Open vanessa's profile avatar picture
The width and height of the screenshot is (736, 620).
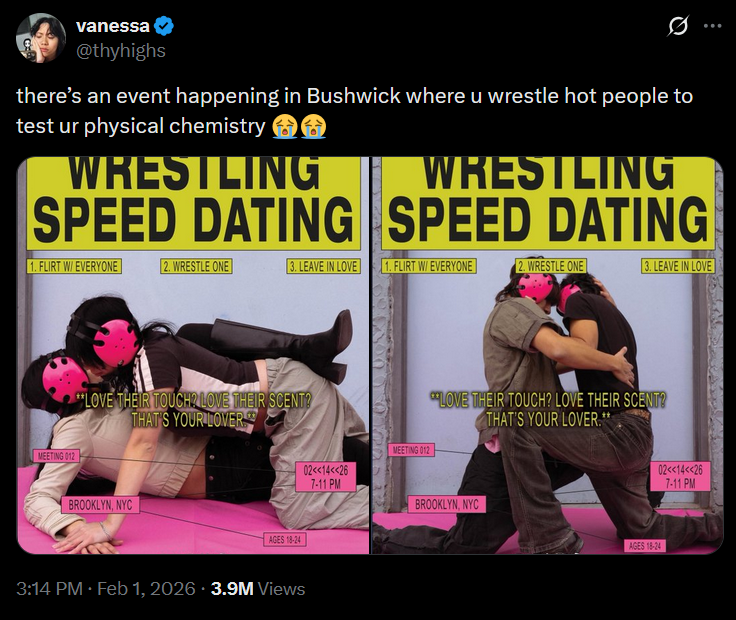pyautogui.click(x=41, y=38)
